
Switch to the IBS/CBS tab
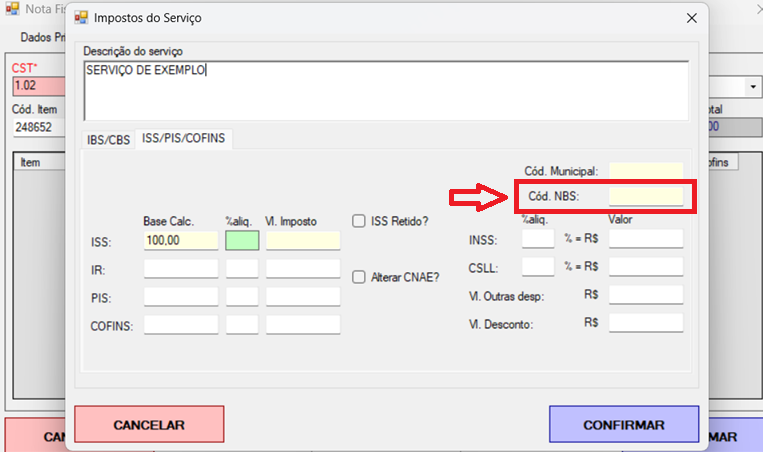pos(107,140)
